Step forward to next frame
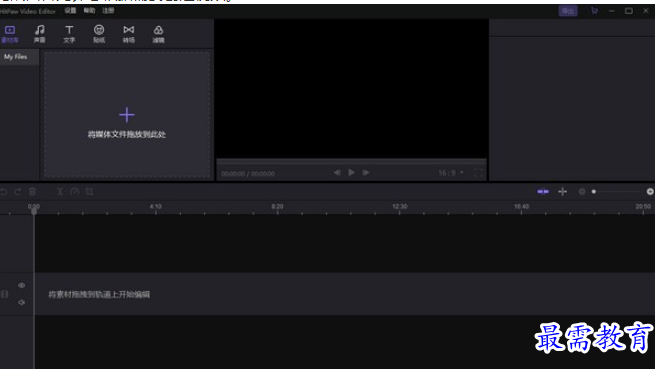Image resolution: width=659 pixels, height=369 pixels. click(x=366, y=172)
